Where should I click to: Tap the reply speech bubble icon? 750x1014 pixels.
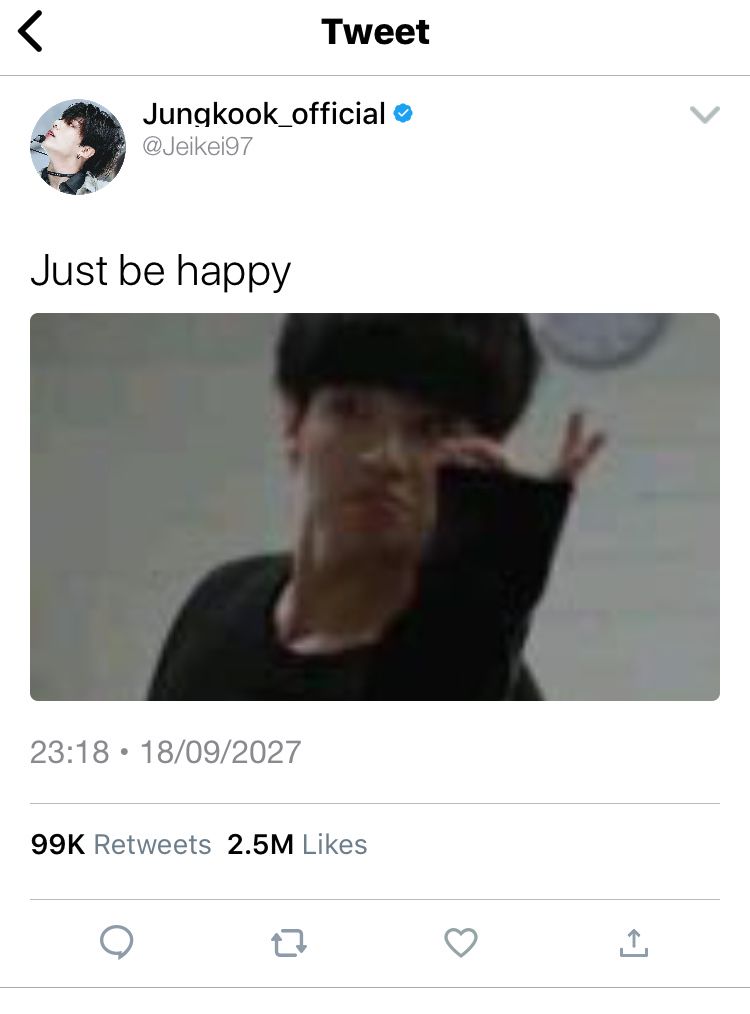[117, 942]
